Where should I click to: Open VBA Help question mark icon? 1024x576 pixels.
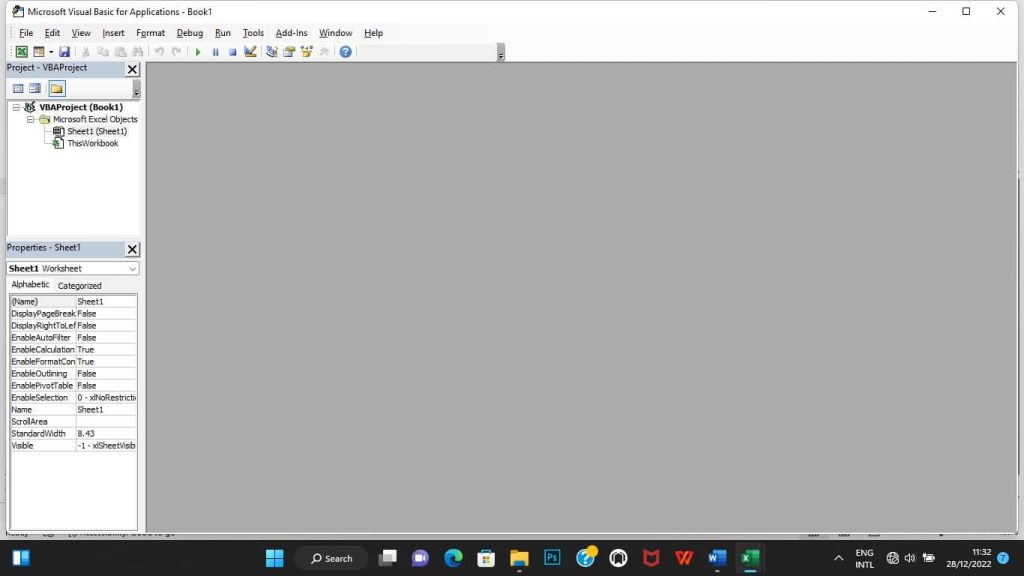coord(345,52)
